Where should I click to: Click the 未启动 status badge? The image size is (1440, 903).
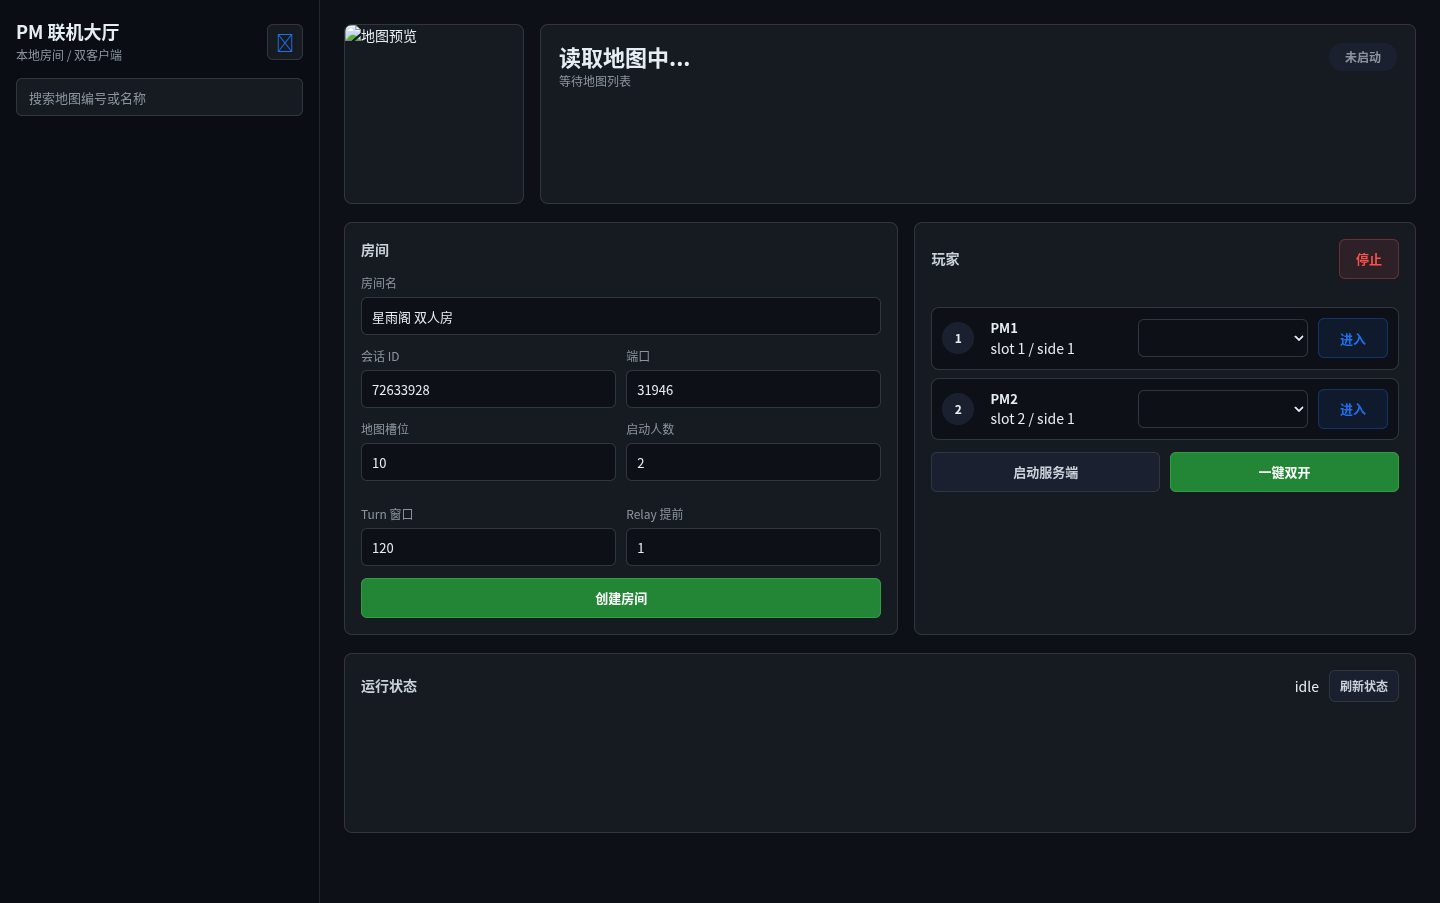(1363, 57)
